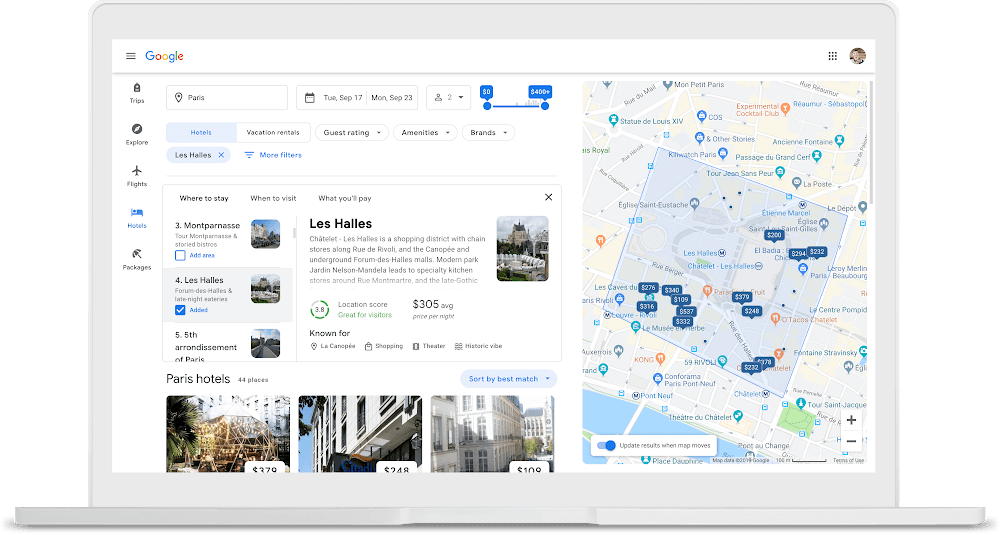Switch to Vacation rentals tab
The height and width of the screenshot is (535, 1000).
(x=273, y=133)
